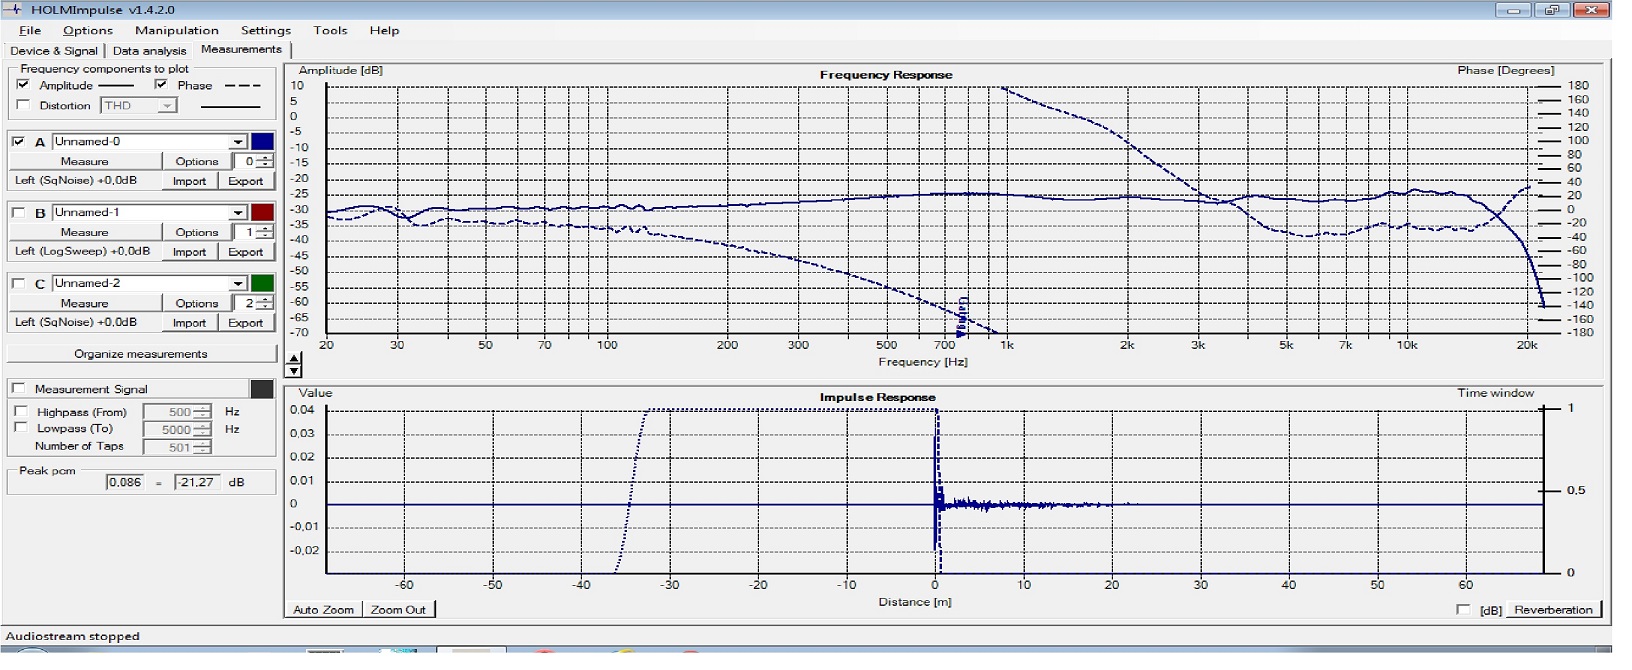Click the up arrow between the two graphs
Viewport: 1632px width, 670px height.
coord(294,359)
